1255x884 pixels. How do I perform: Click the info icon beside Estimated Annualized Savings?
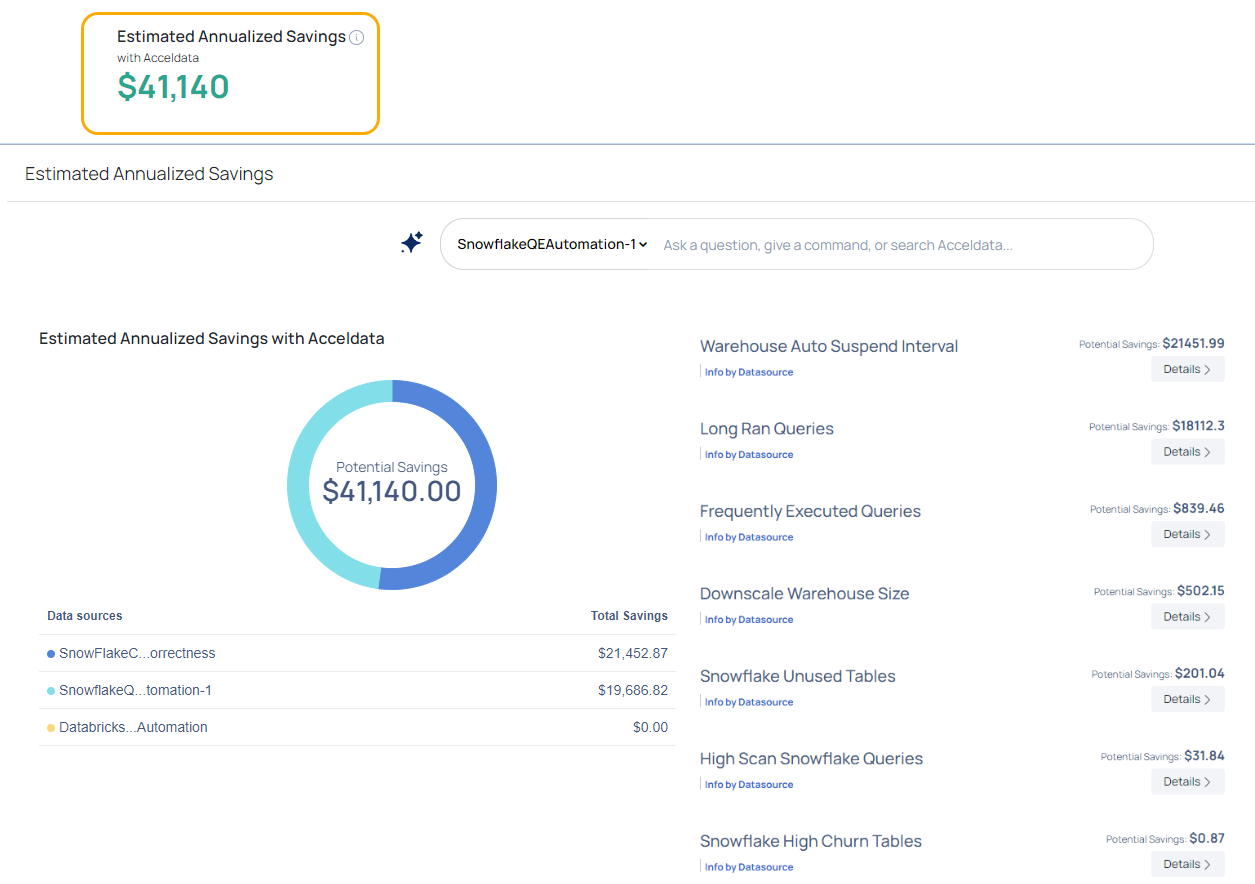[357, 38]
